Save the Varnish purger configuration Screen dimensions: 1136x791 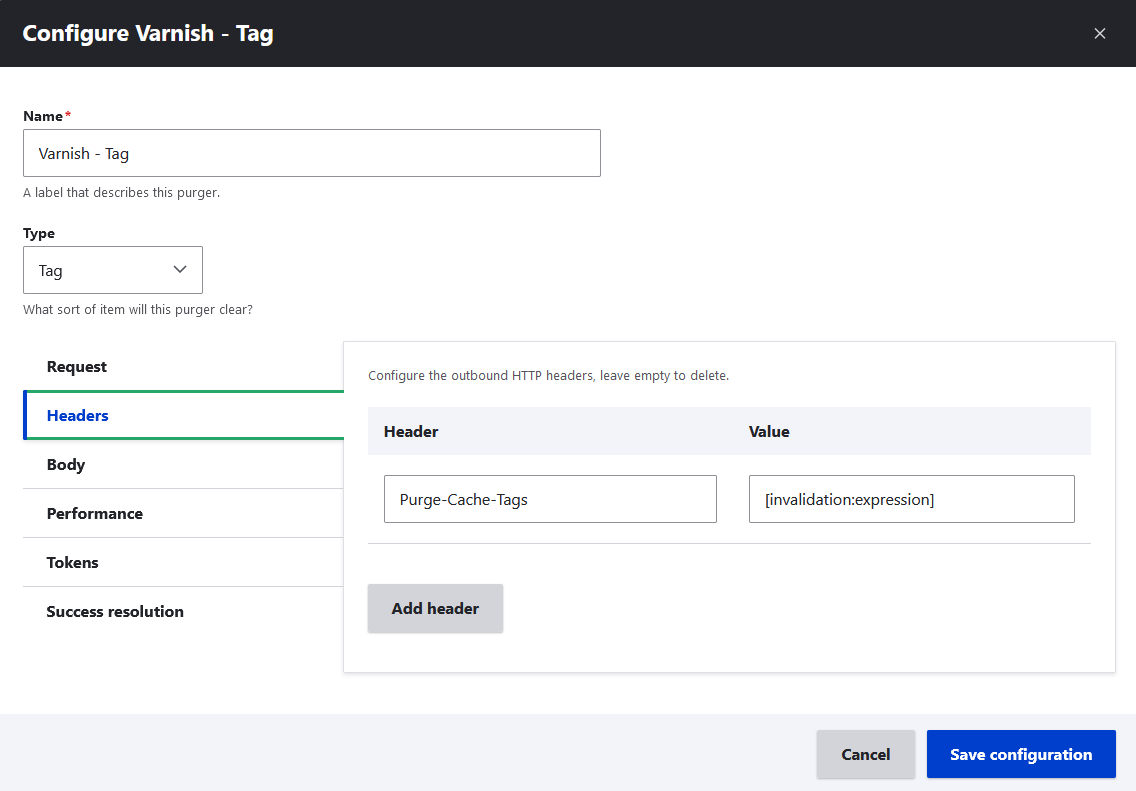point(1020,754)
